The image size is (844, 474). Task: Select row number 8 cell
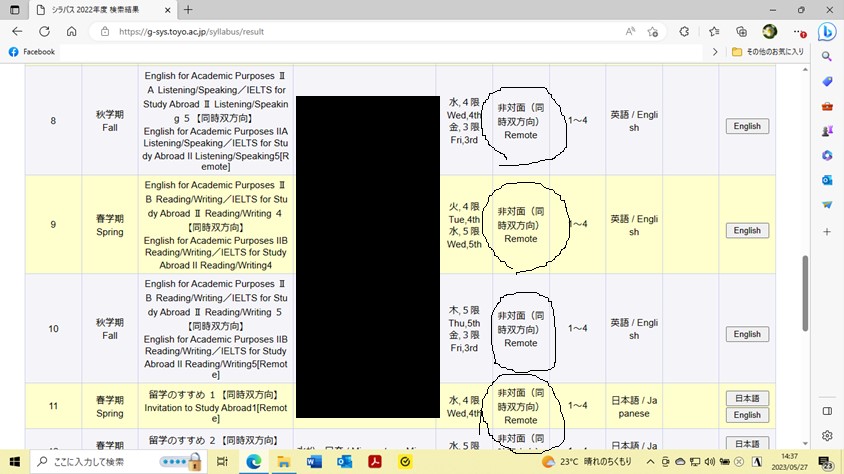pos(53,121)
